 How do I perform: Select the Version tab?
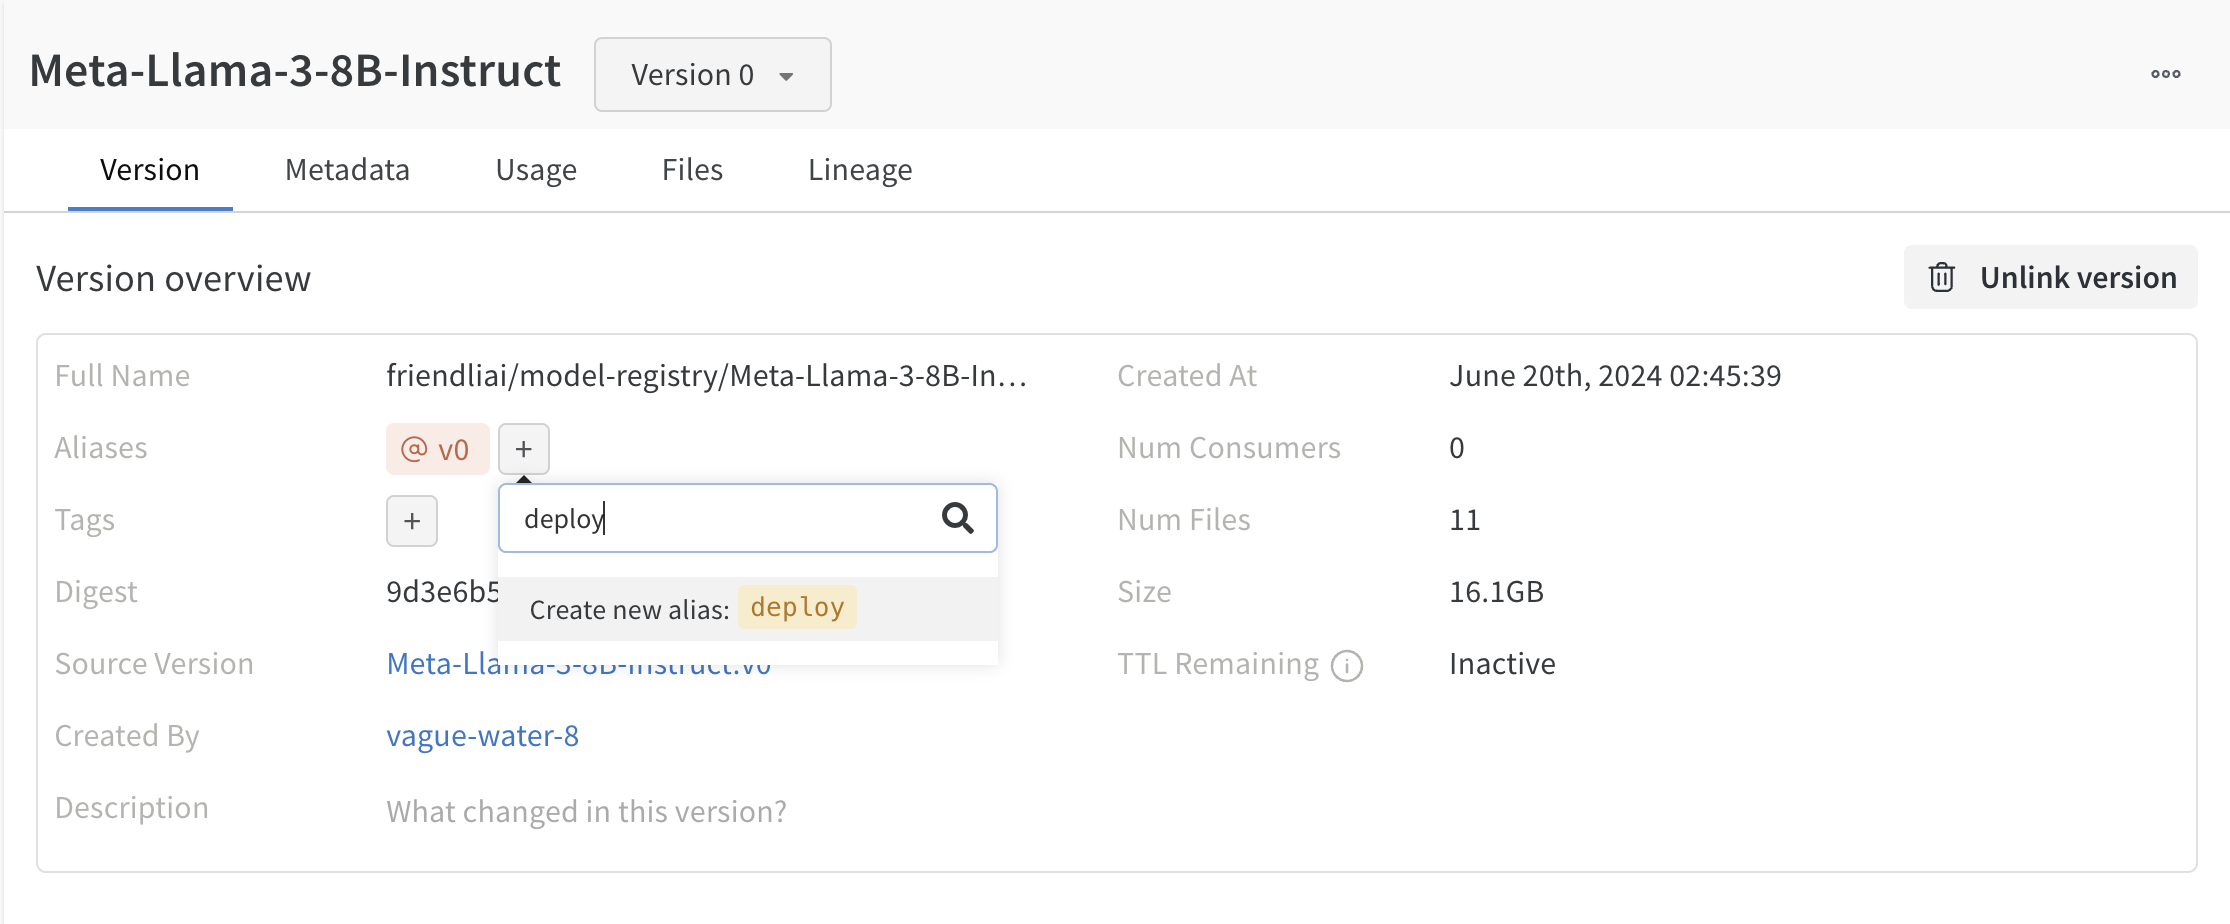coord(149,170)
